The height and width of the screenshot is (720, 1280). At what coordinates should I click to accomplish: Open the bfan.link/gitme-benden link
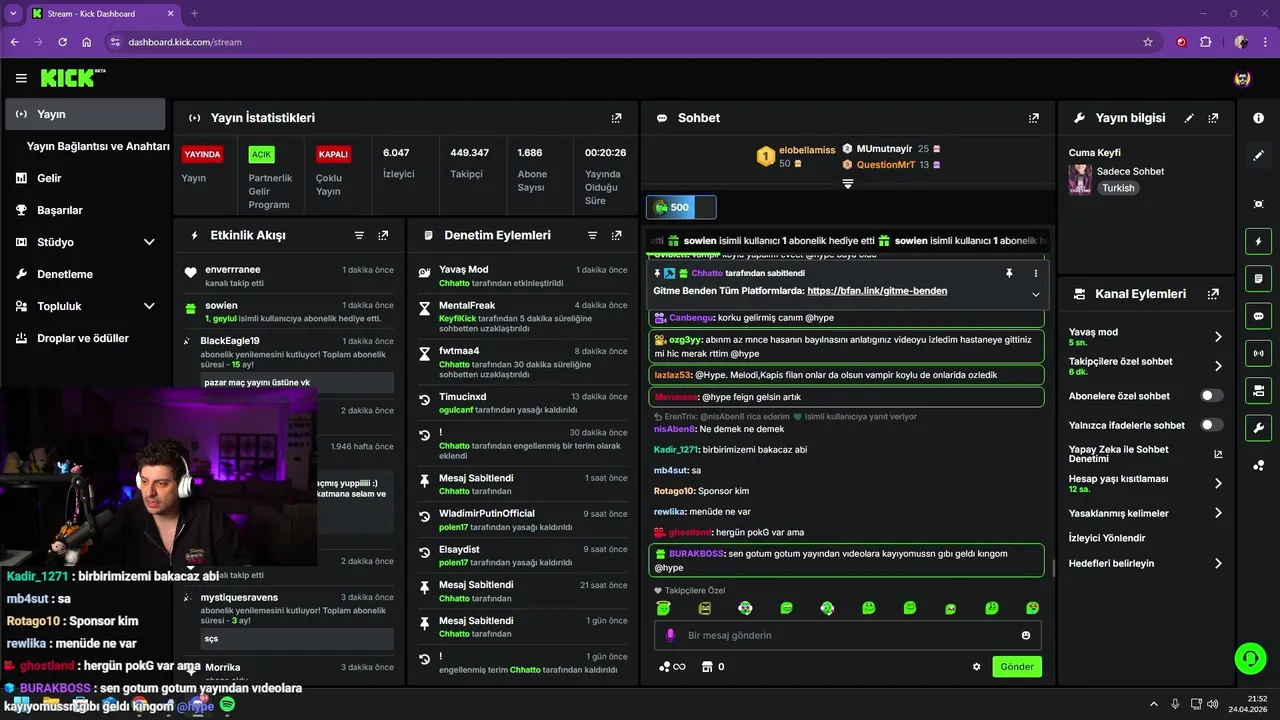877,291
